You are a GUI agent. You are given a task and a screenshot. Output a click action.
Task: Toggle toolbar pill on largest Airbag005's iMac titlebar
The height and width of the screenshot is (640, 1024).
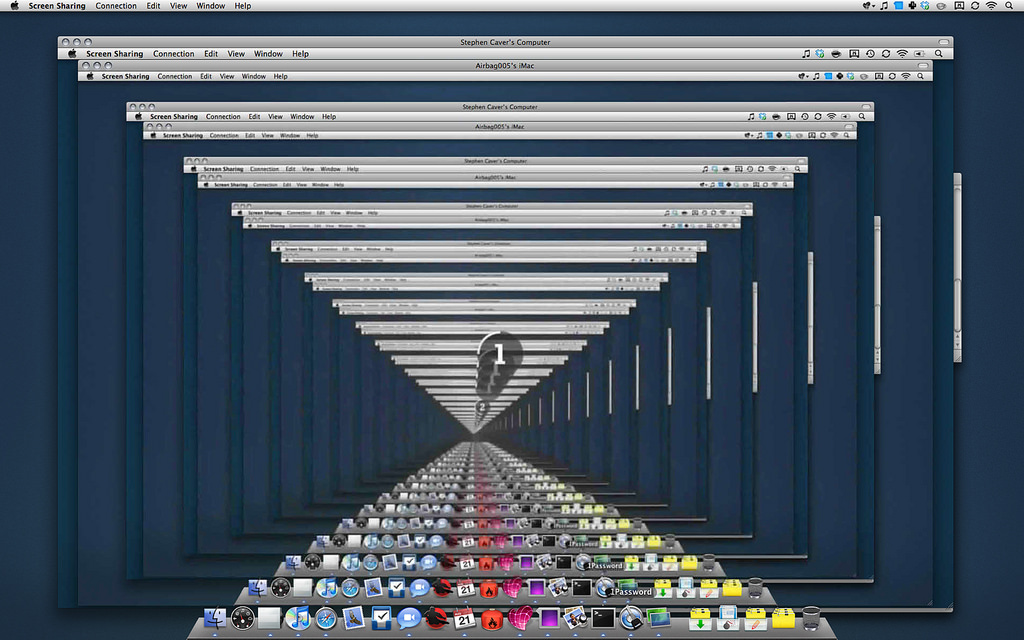(923, 65)
